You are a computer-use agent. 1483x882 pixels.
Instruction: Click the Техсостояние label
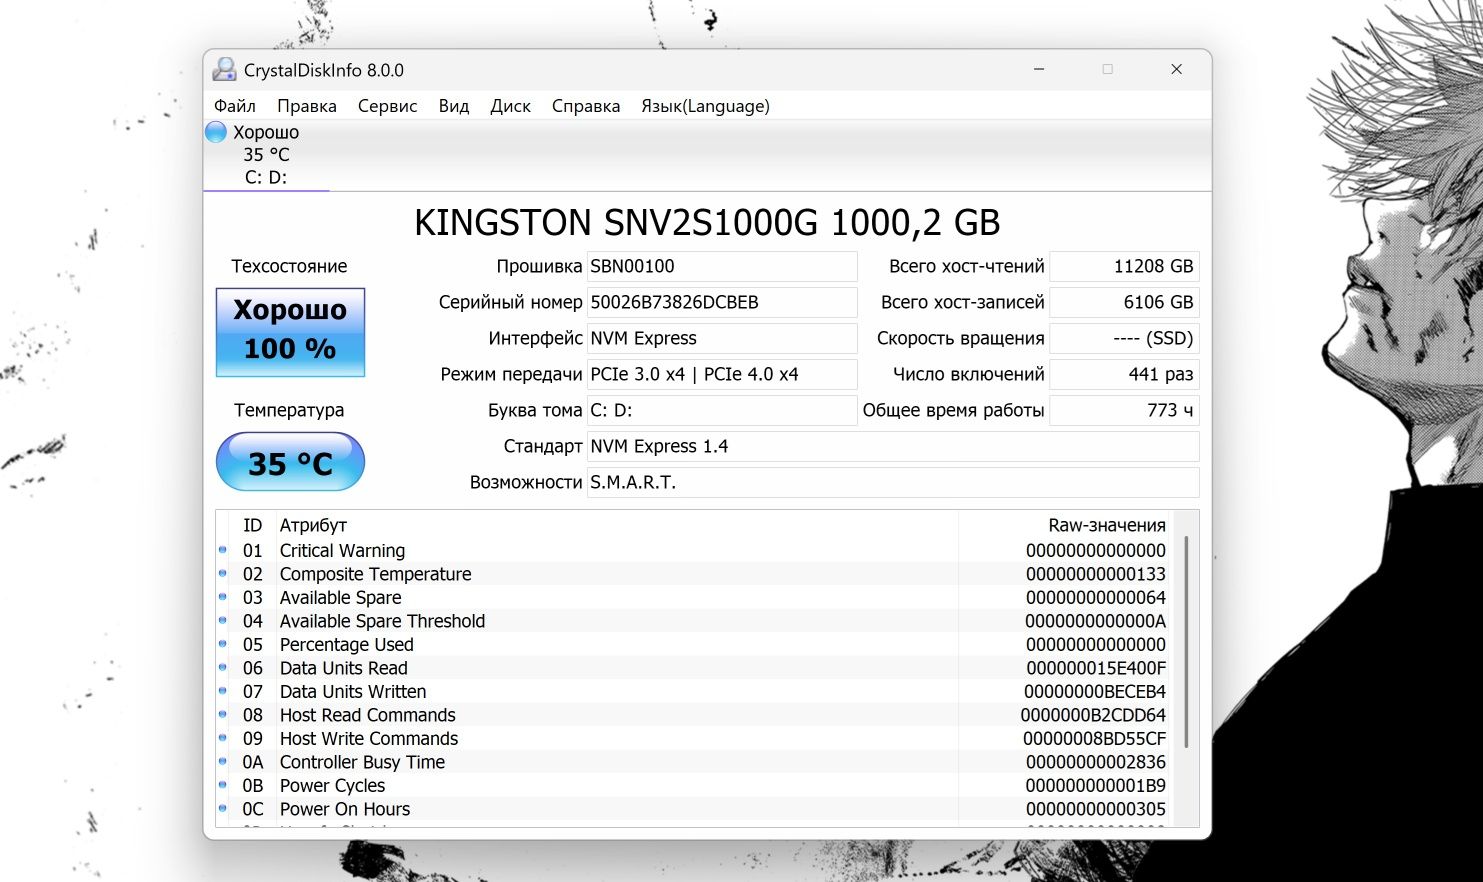tap(289, 266)
